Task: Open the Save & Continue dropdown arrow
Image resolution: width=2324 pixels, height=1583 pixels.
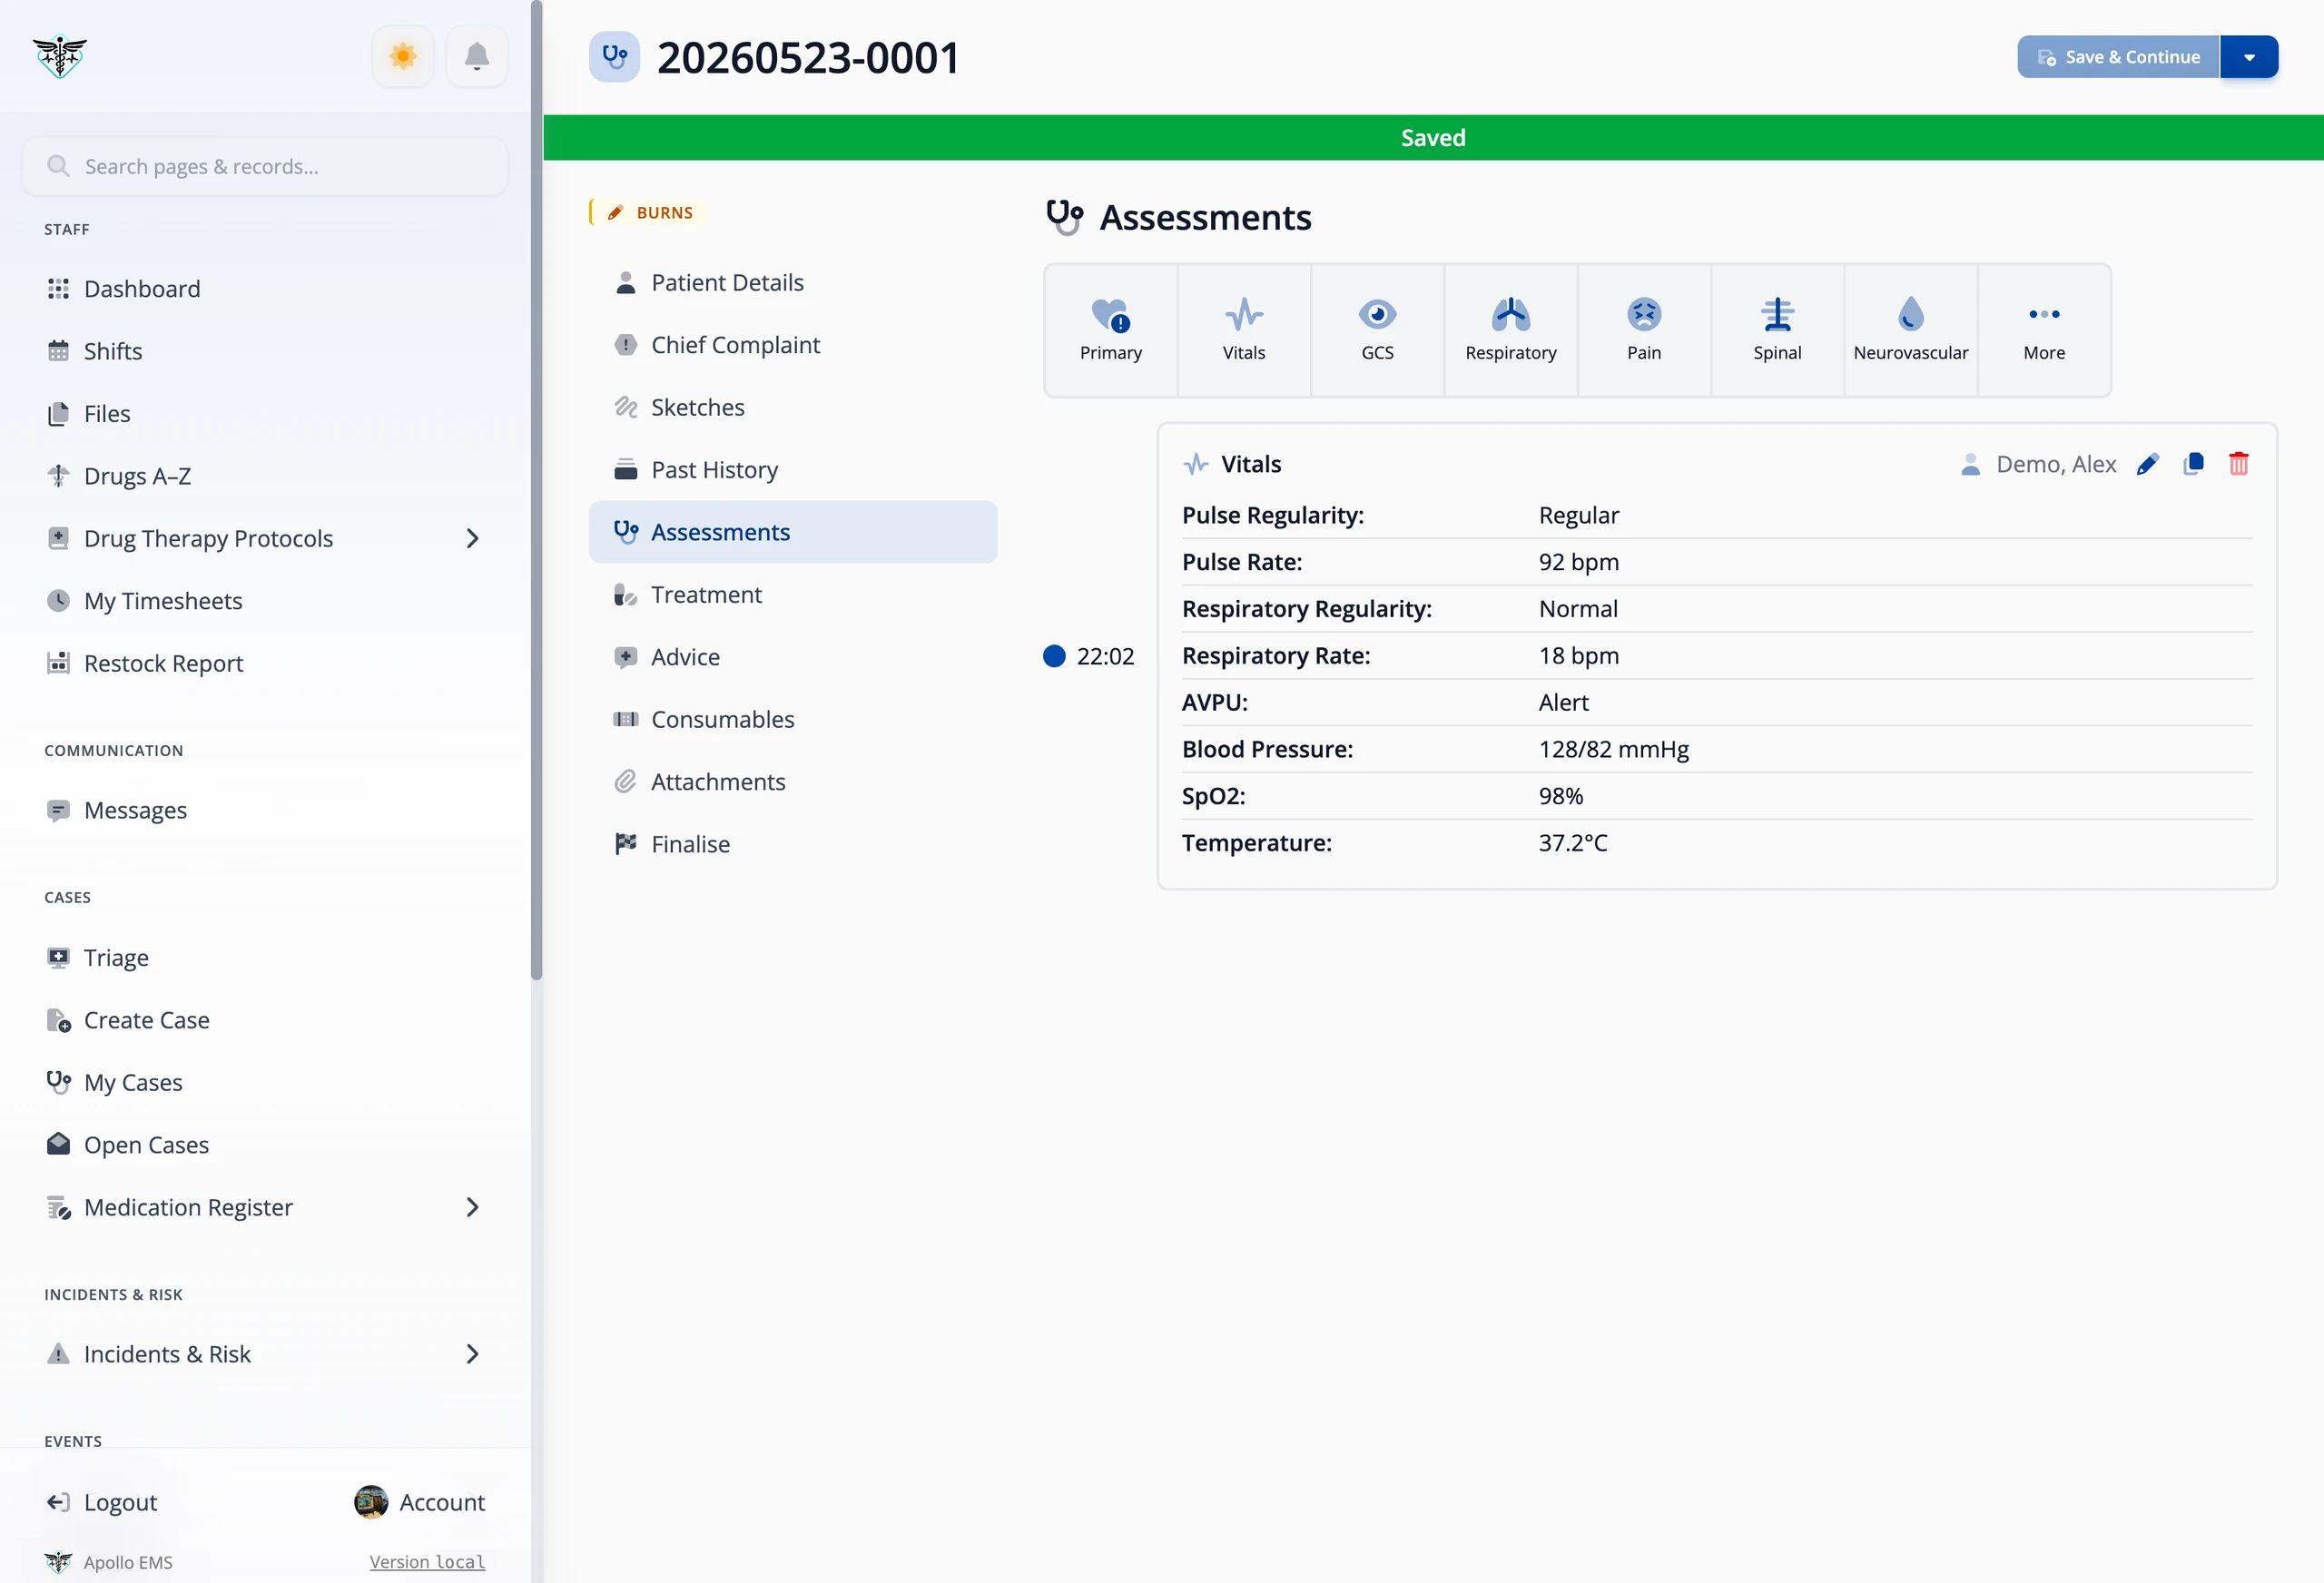Action: pyautogui.click(x=2249, y=57)
